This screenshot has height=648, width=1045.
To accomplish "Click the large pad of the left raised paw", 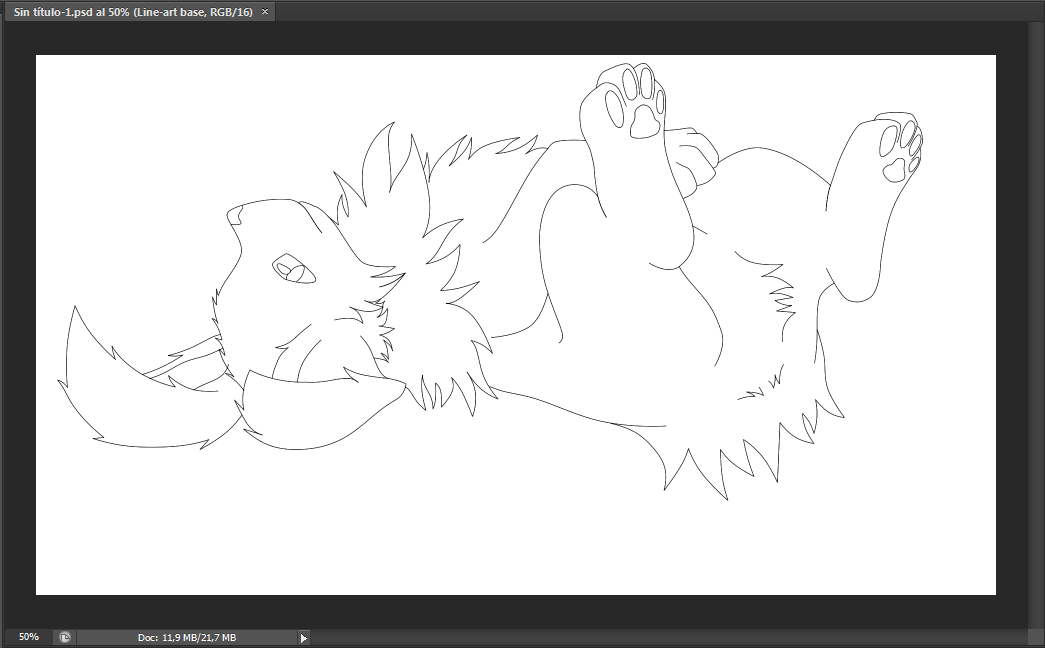I will (645, 122).
